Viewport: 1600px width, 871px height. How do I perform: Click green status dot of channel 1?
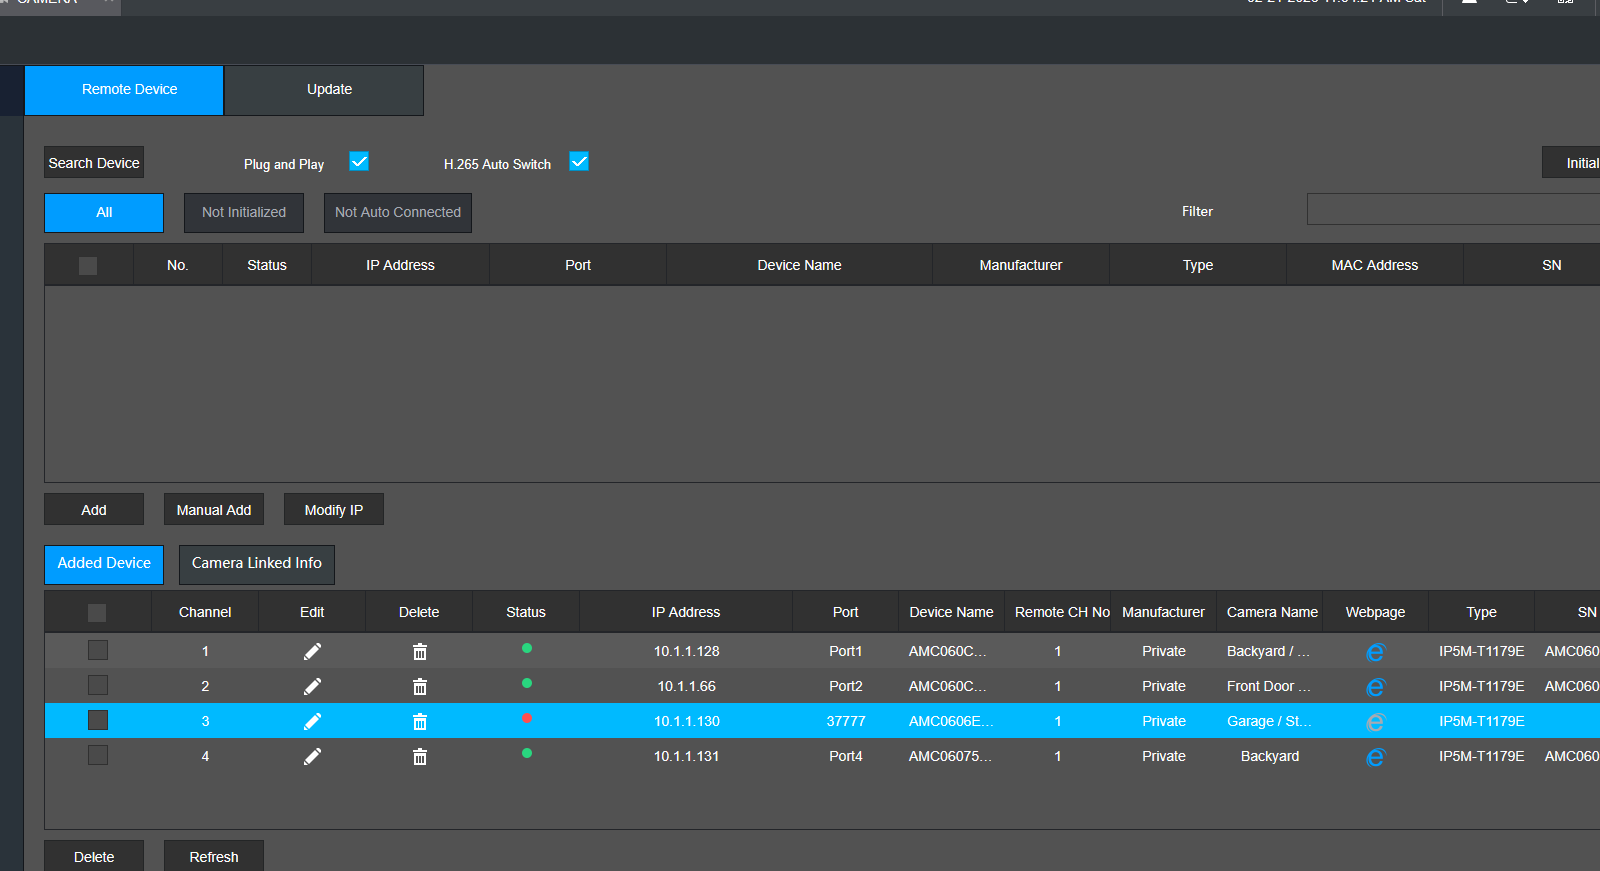[x=527, y=648]
